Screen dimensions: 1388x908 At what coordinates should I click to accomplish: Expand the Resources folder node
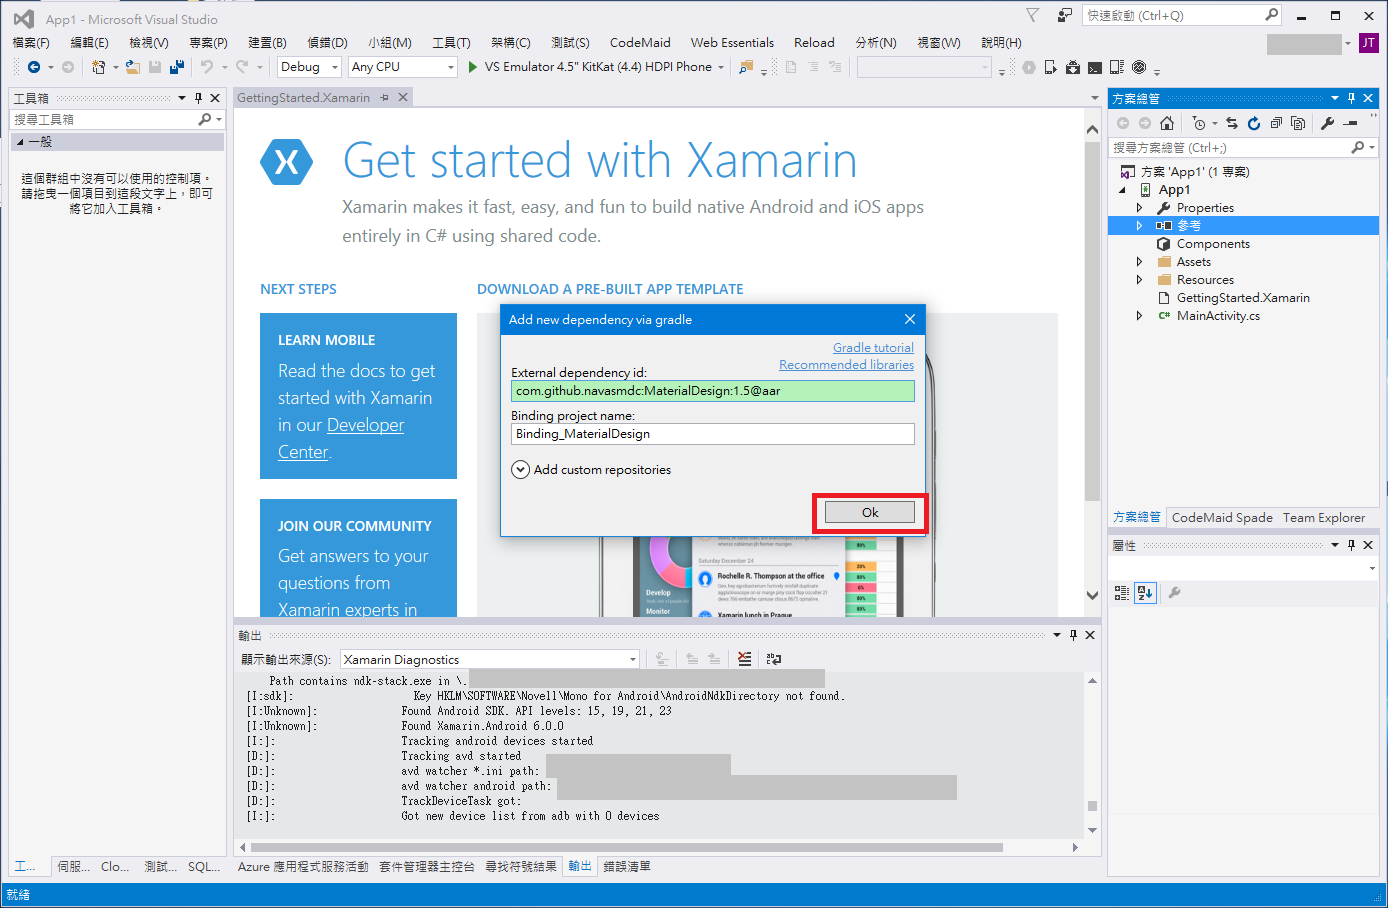[x=1139, y=280]
